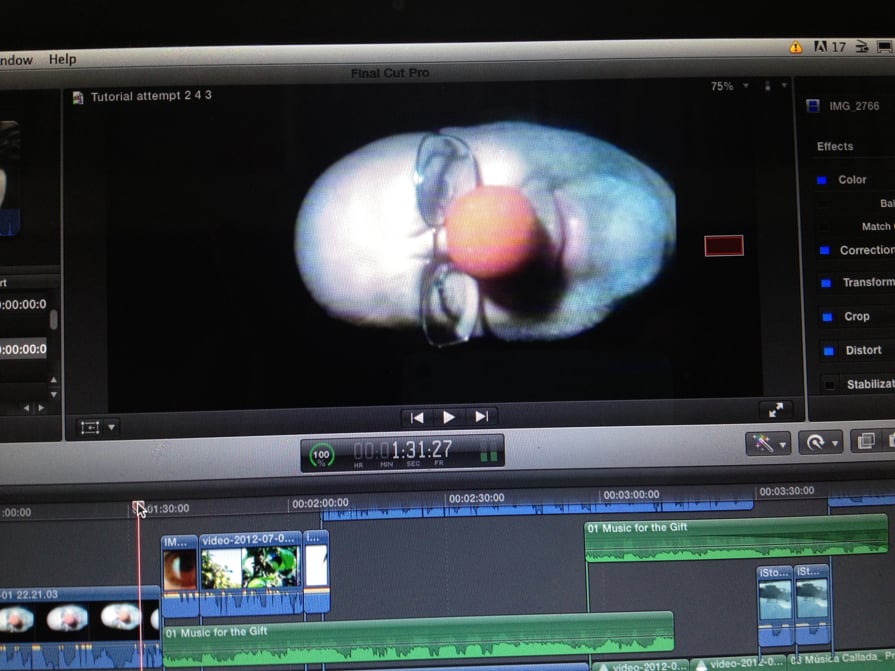Toggle the Transform effect checkbox
Screen dimensions: 895x671
pyautogui.click(x=826, y=283)
